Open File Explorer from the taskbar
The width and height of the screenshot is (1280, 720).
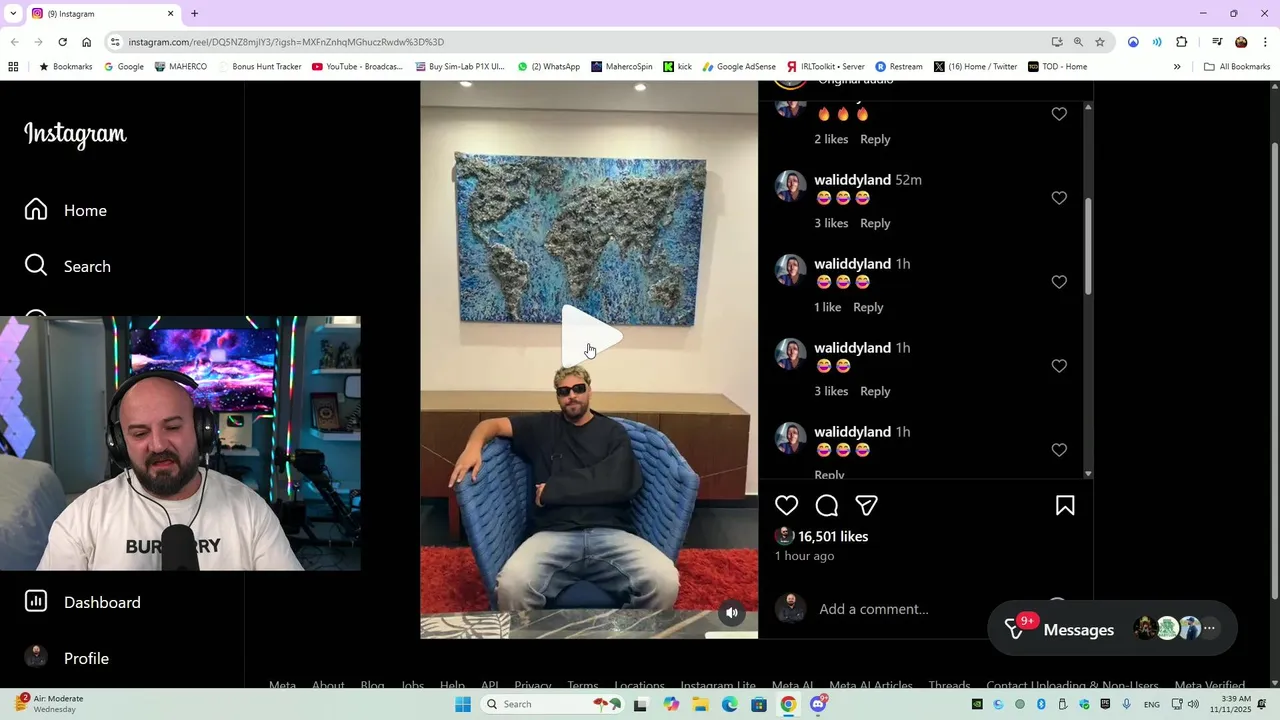pos(701,704)
